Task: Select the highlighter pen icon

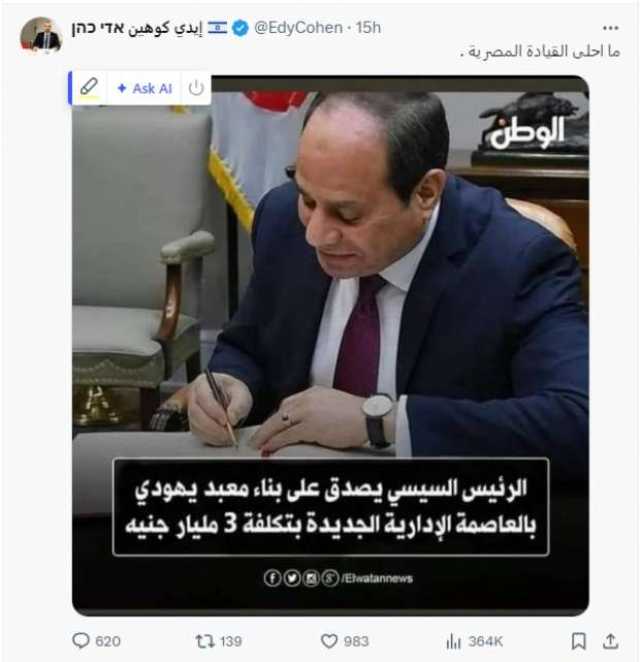Action: pyautogui.click(x=89, y=87)
